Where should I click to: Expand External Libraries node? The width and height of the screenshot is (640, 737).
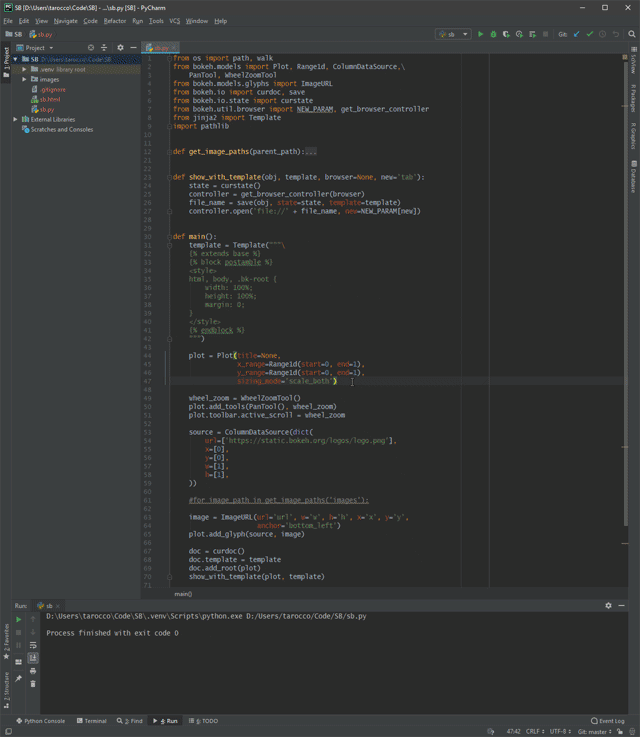pos(16,119)
